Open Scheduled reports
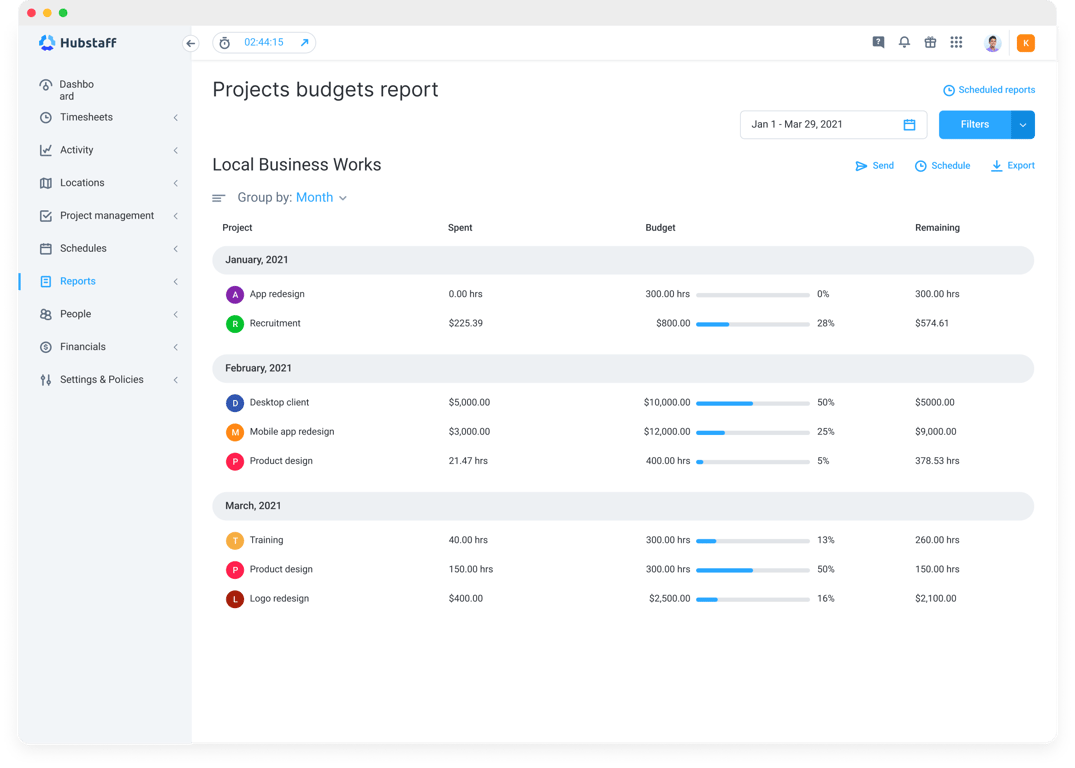The height and width of the screenshot is (768, 1075). [x=989, y=89]
